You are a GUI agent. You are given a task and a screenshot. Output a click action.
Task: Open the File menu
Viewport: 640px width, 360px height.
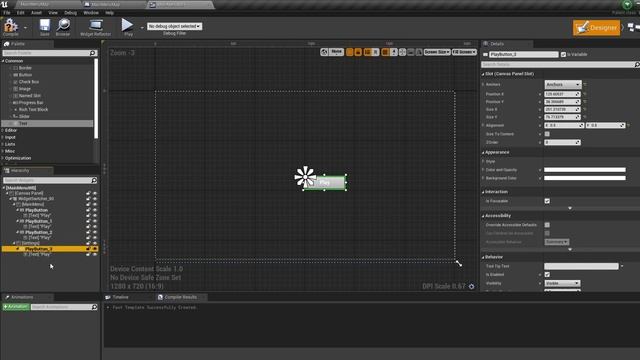pos(7,13)
